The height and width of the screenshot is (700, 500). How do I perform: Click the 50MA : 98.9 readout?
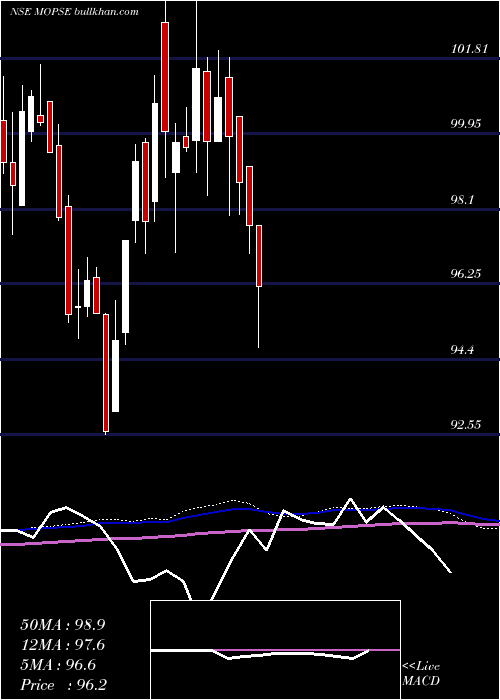coord(63,625)
